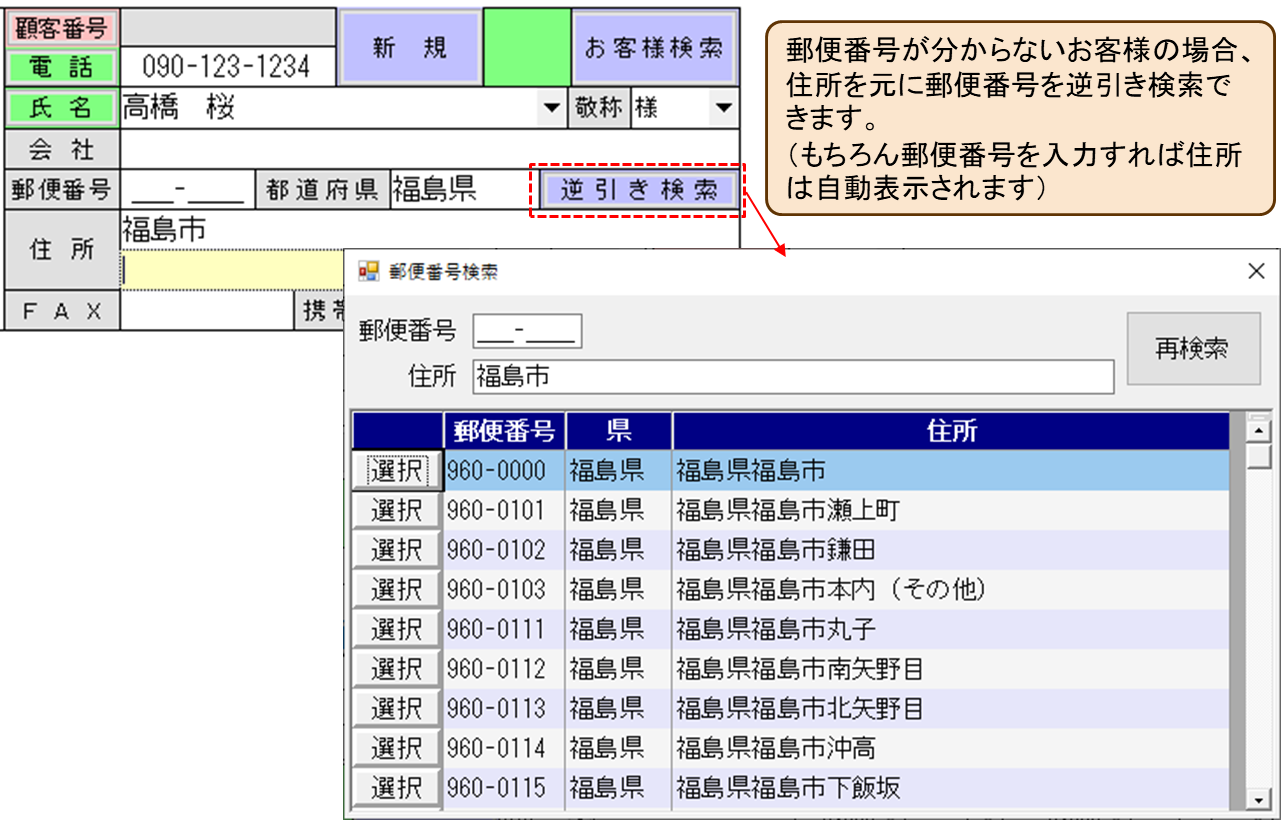Click the 郵便番号検索 dialog window icon

[x=369, y=271]
